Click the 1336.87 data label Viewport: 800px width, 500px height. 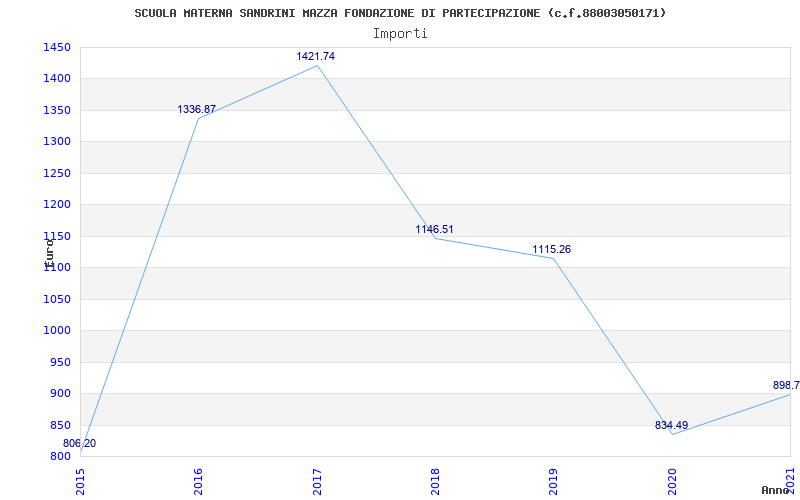pos(196,110)
